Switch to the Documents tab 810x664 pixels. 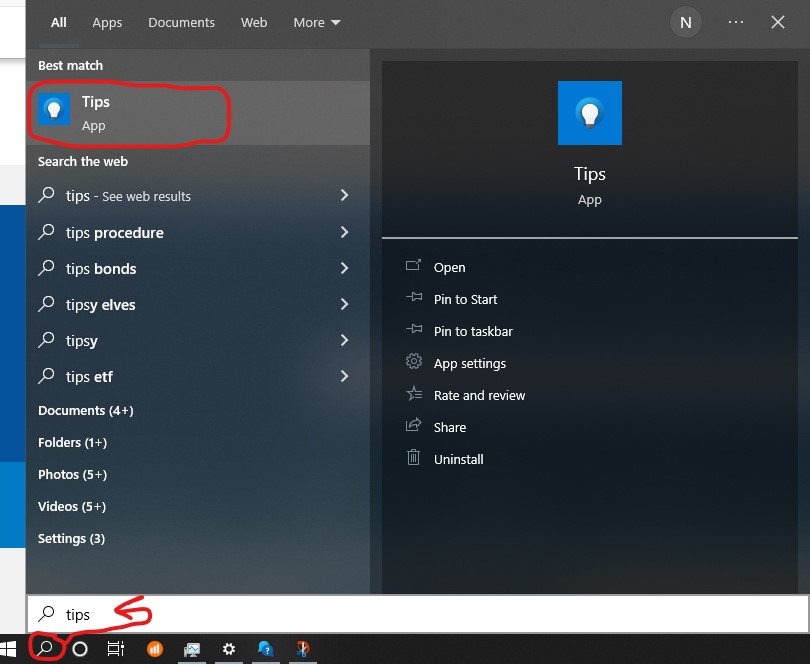pyautogui.click(x=181, y=23)
